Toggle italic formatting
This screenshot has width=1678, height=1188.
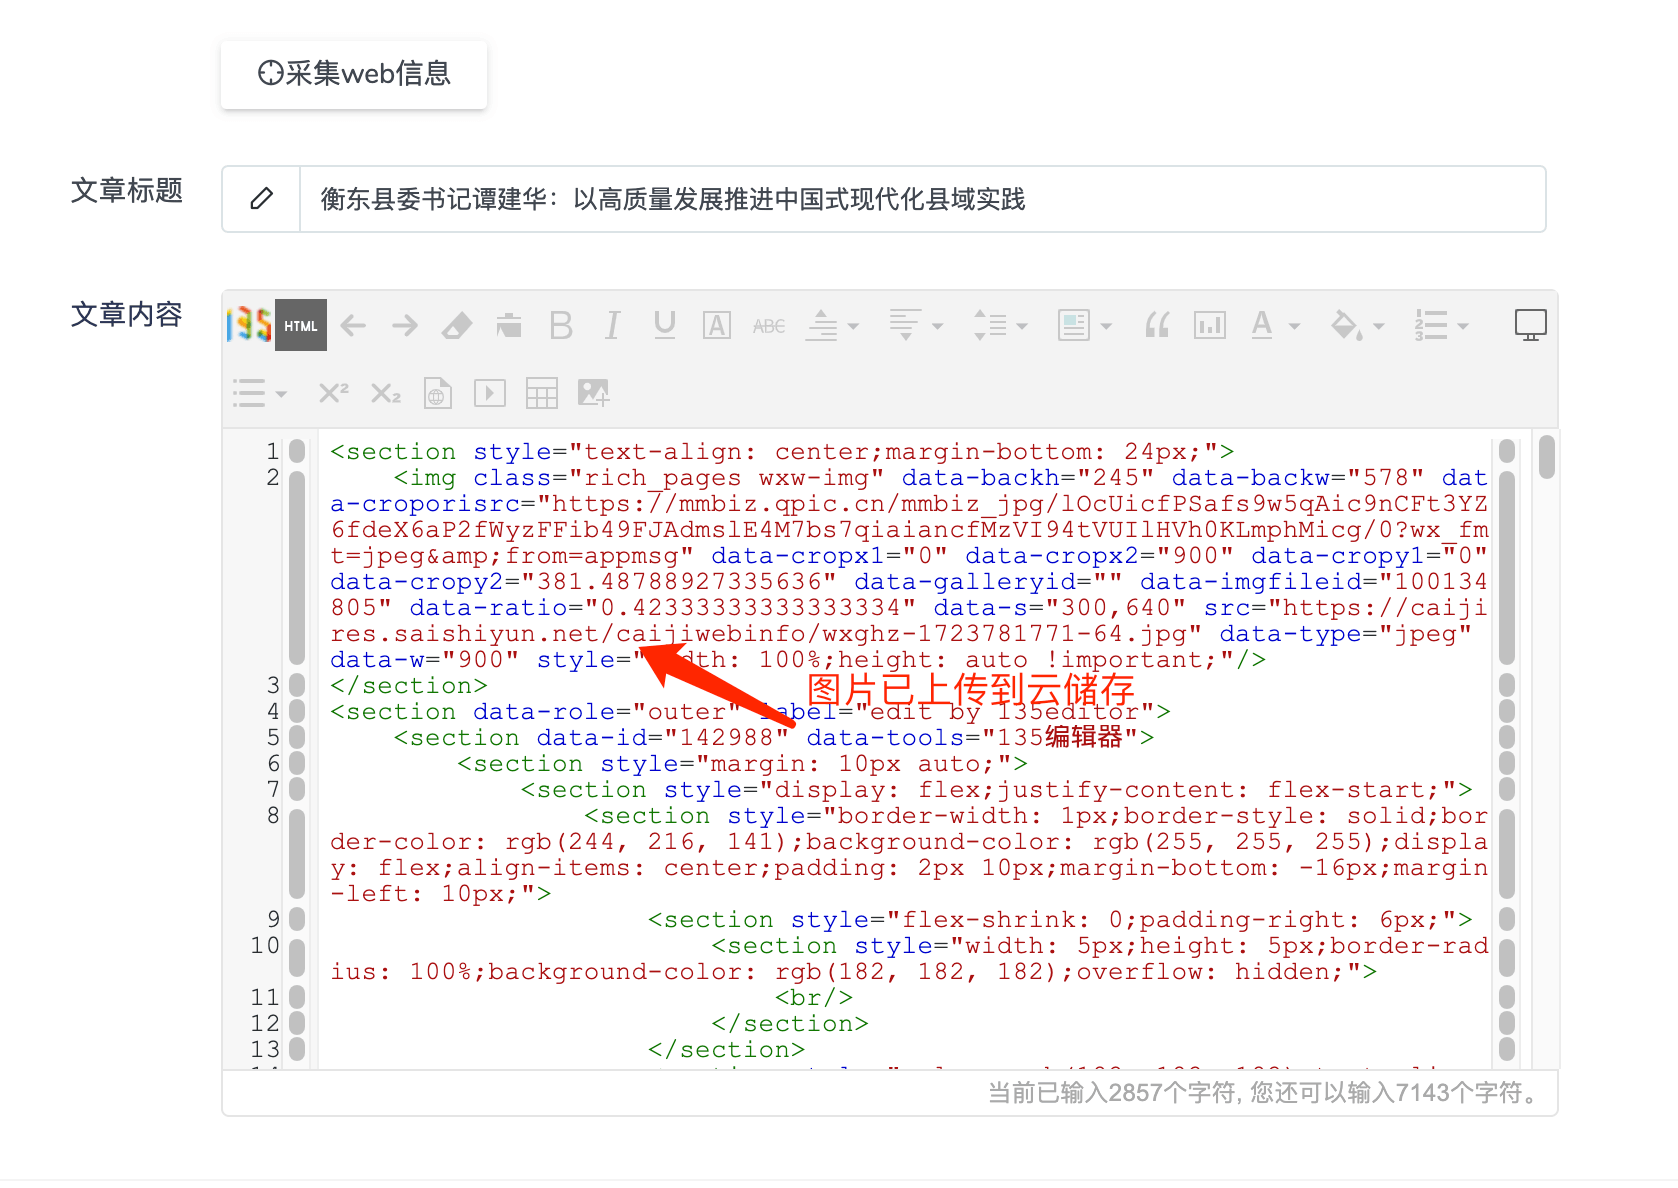click(613, 325)
